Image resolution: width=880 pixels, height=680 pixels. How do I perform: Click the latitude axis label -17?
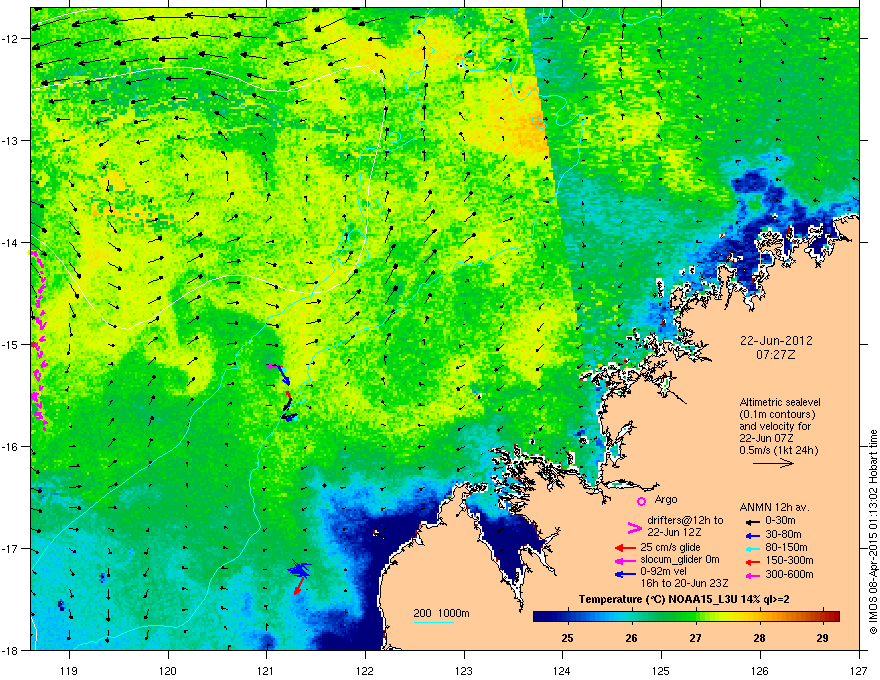click(11, 548)
